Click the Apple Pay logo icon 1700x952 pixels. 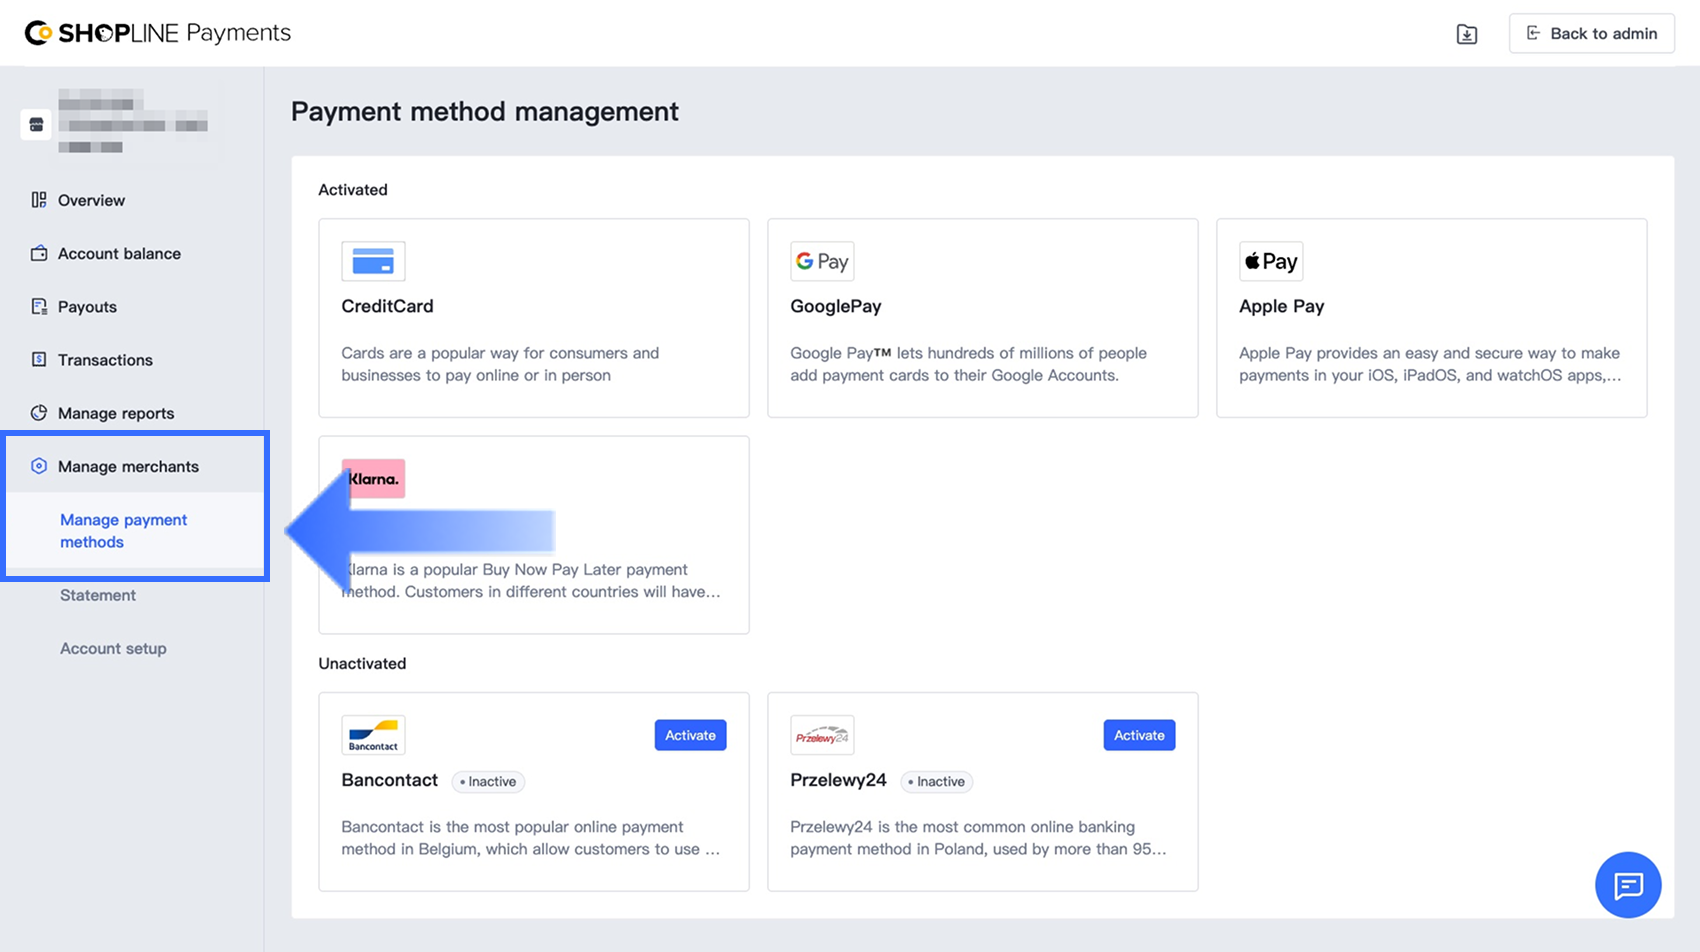point(1271,262)
